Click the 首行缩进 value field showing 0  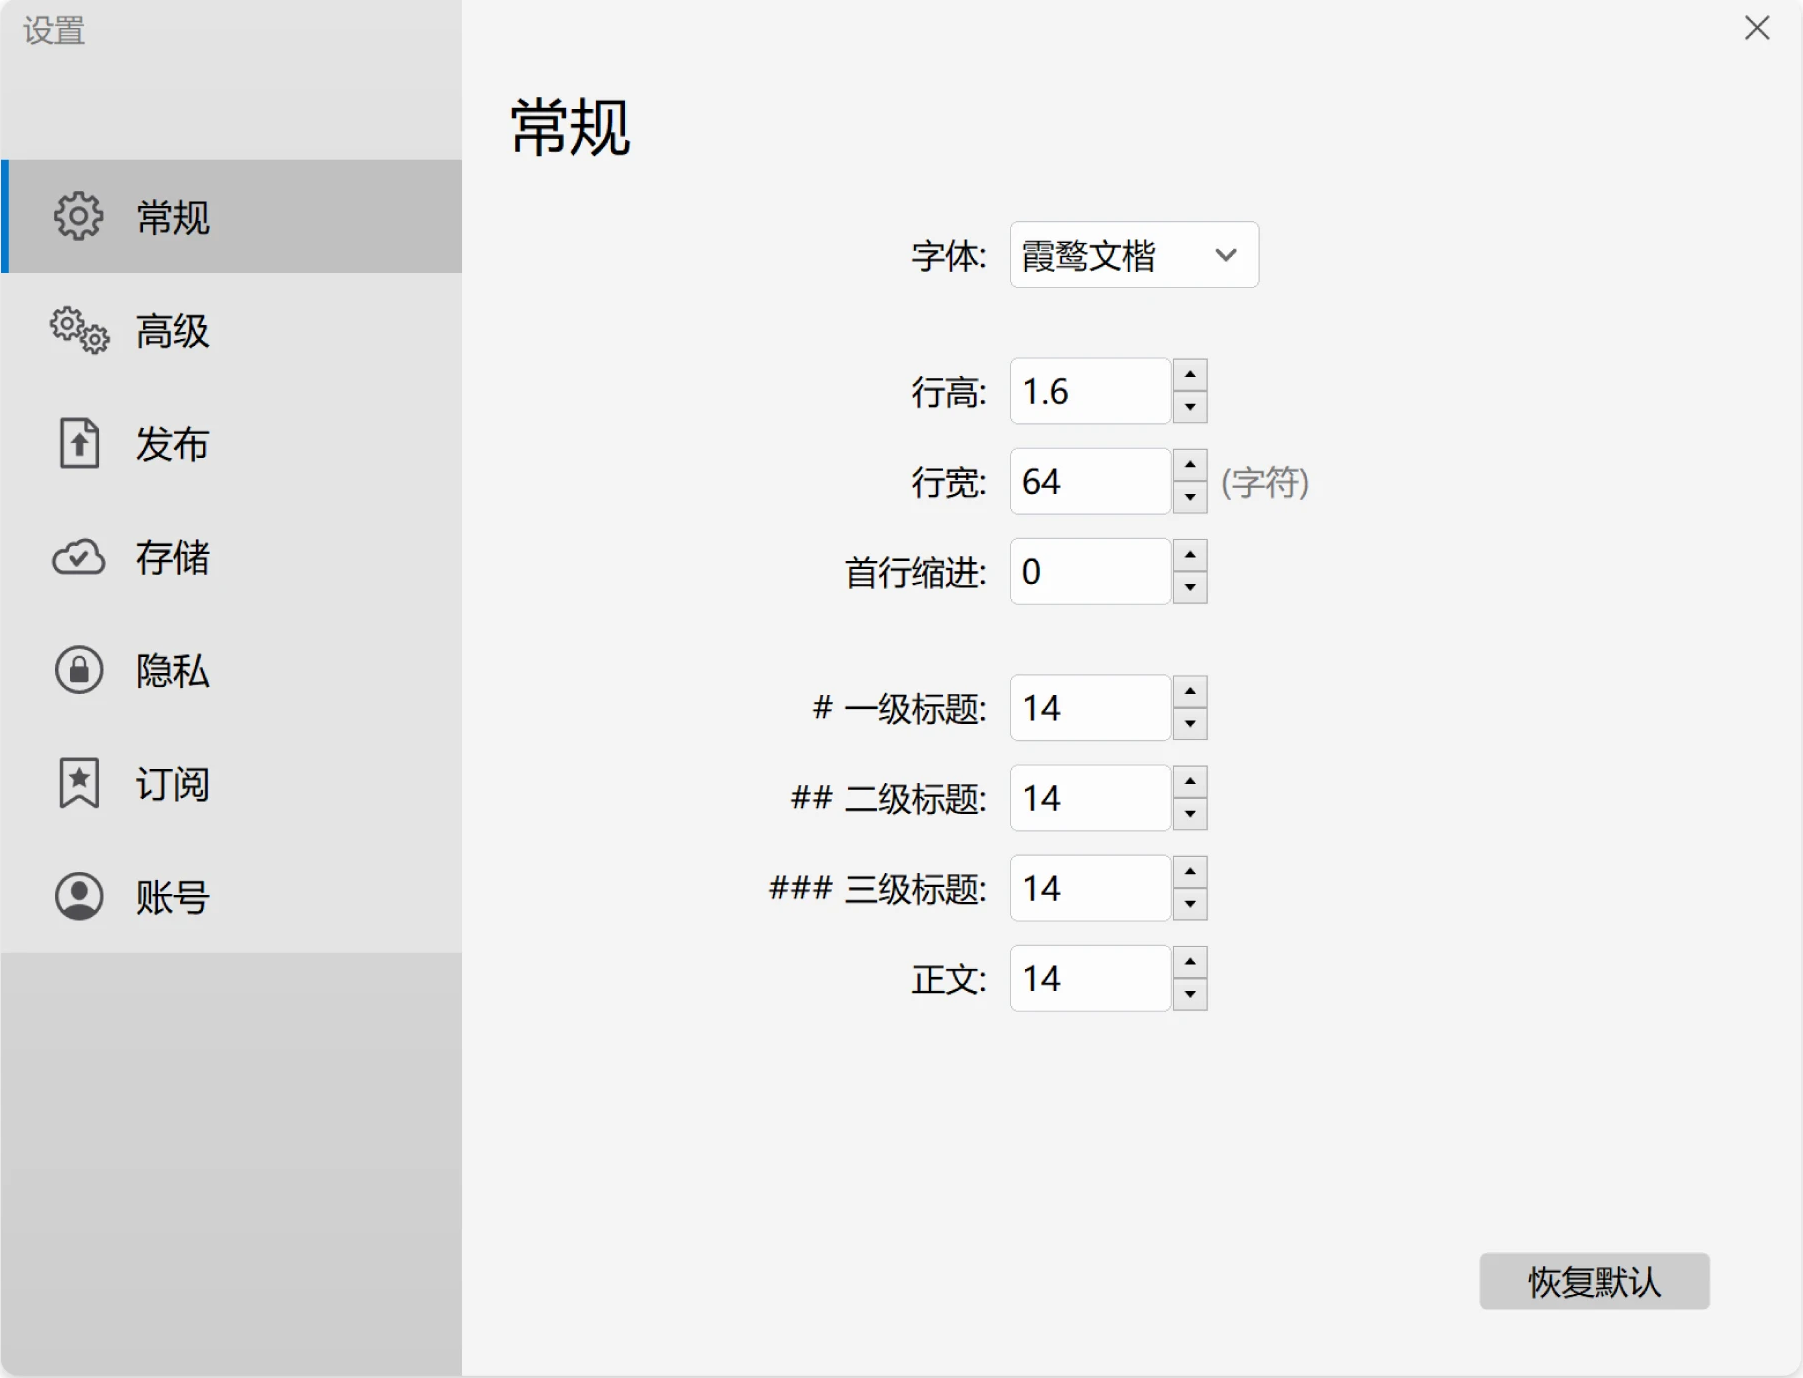point(1090,571)
